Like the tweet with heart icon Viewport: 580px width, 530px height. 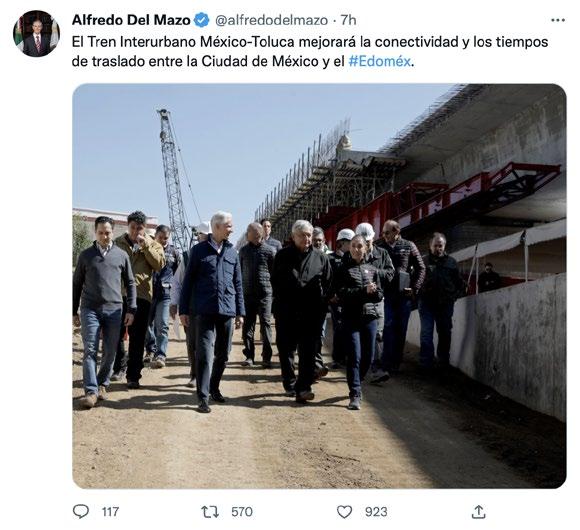tap(344, 512)
